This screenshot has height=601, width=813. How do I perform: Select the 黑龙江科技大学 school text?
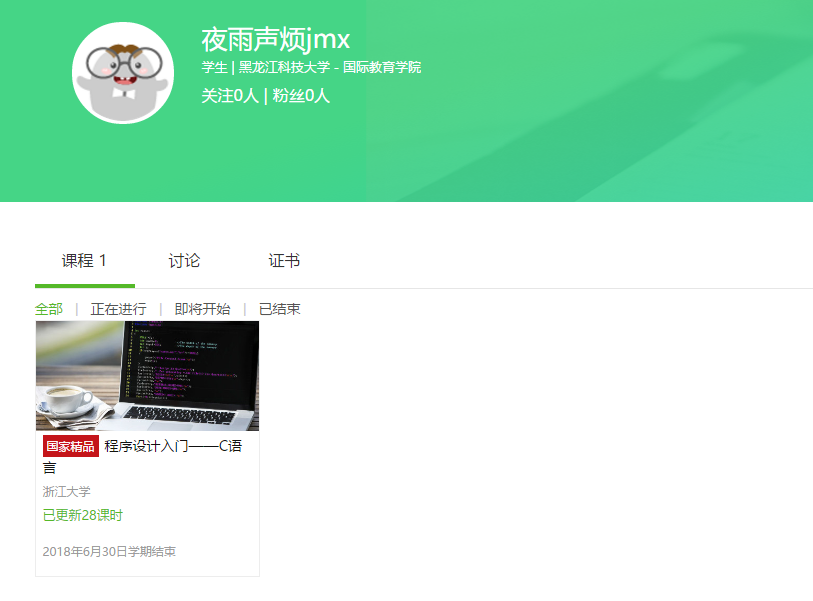point(284,67)
